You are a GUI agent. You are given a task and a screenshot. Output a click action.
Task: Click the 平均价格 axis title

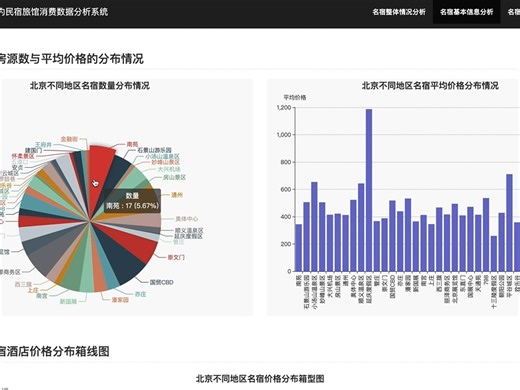295,97
